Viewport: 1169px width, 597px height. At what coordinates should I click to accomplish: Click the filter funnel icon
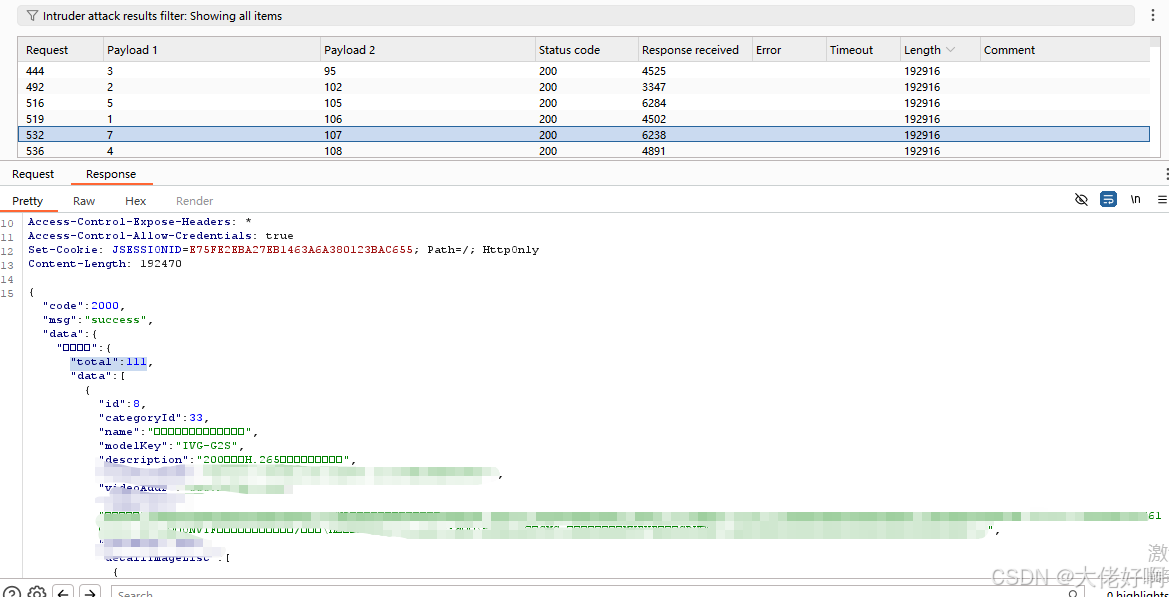pyautogui.click(x=32, y=16)
